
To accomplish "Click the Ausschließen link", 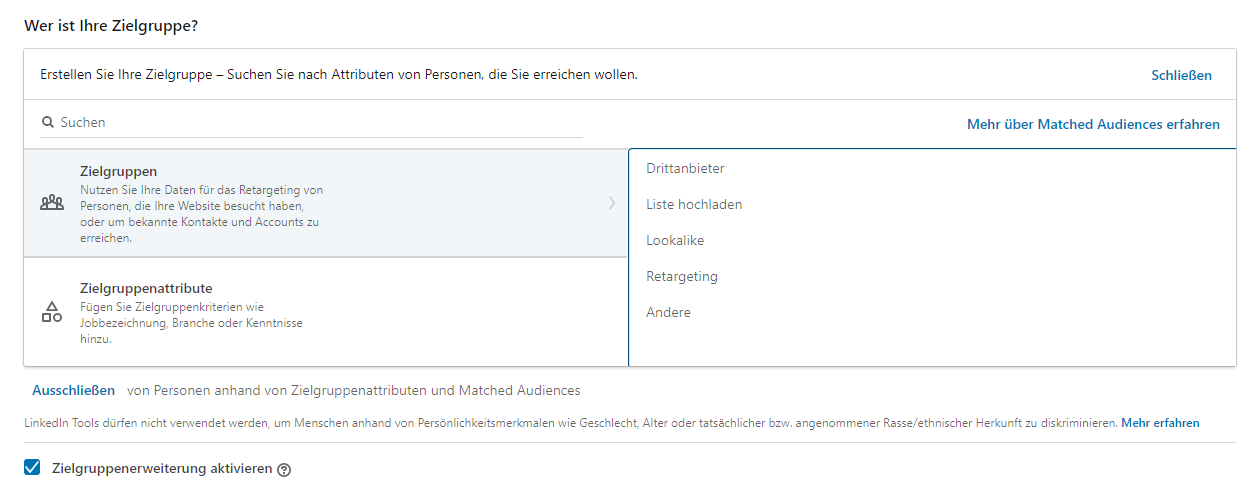I will (x=73, y=390).
